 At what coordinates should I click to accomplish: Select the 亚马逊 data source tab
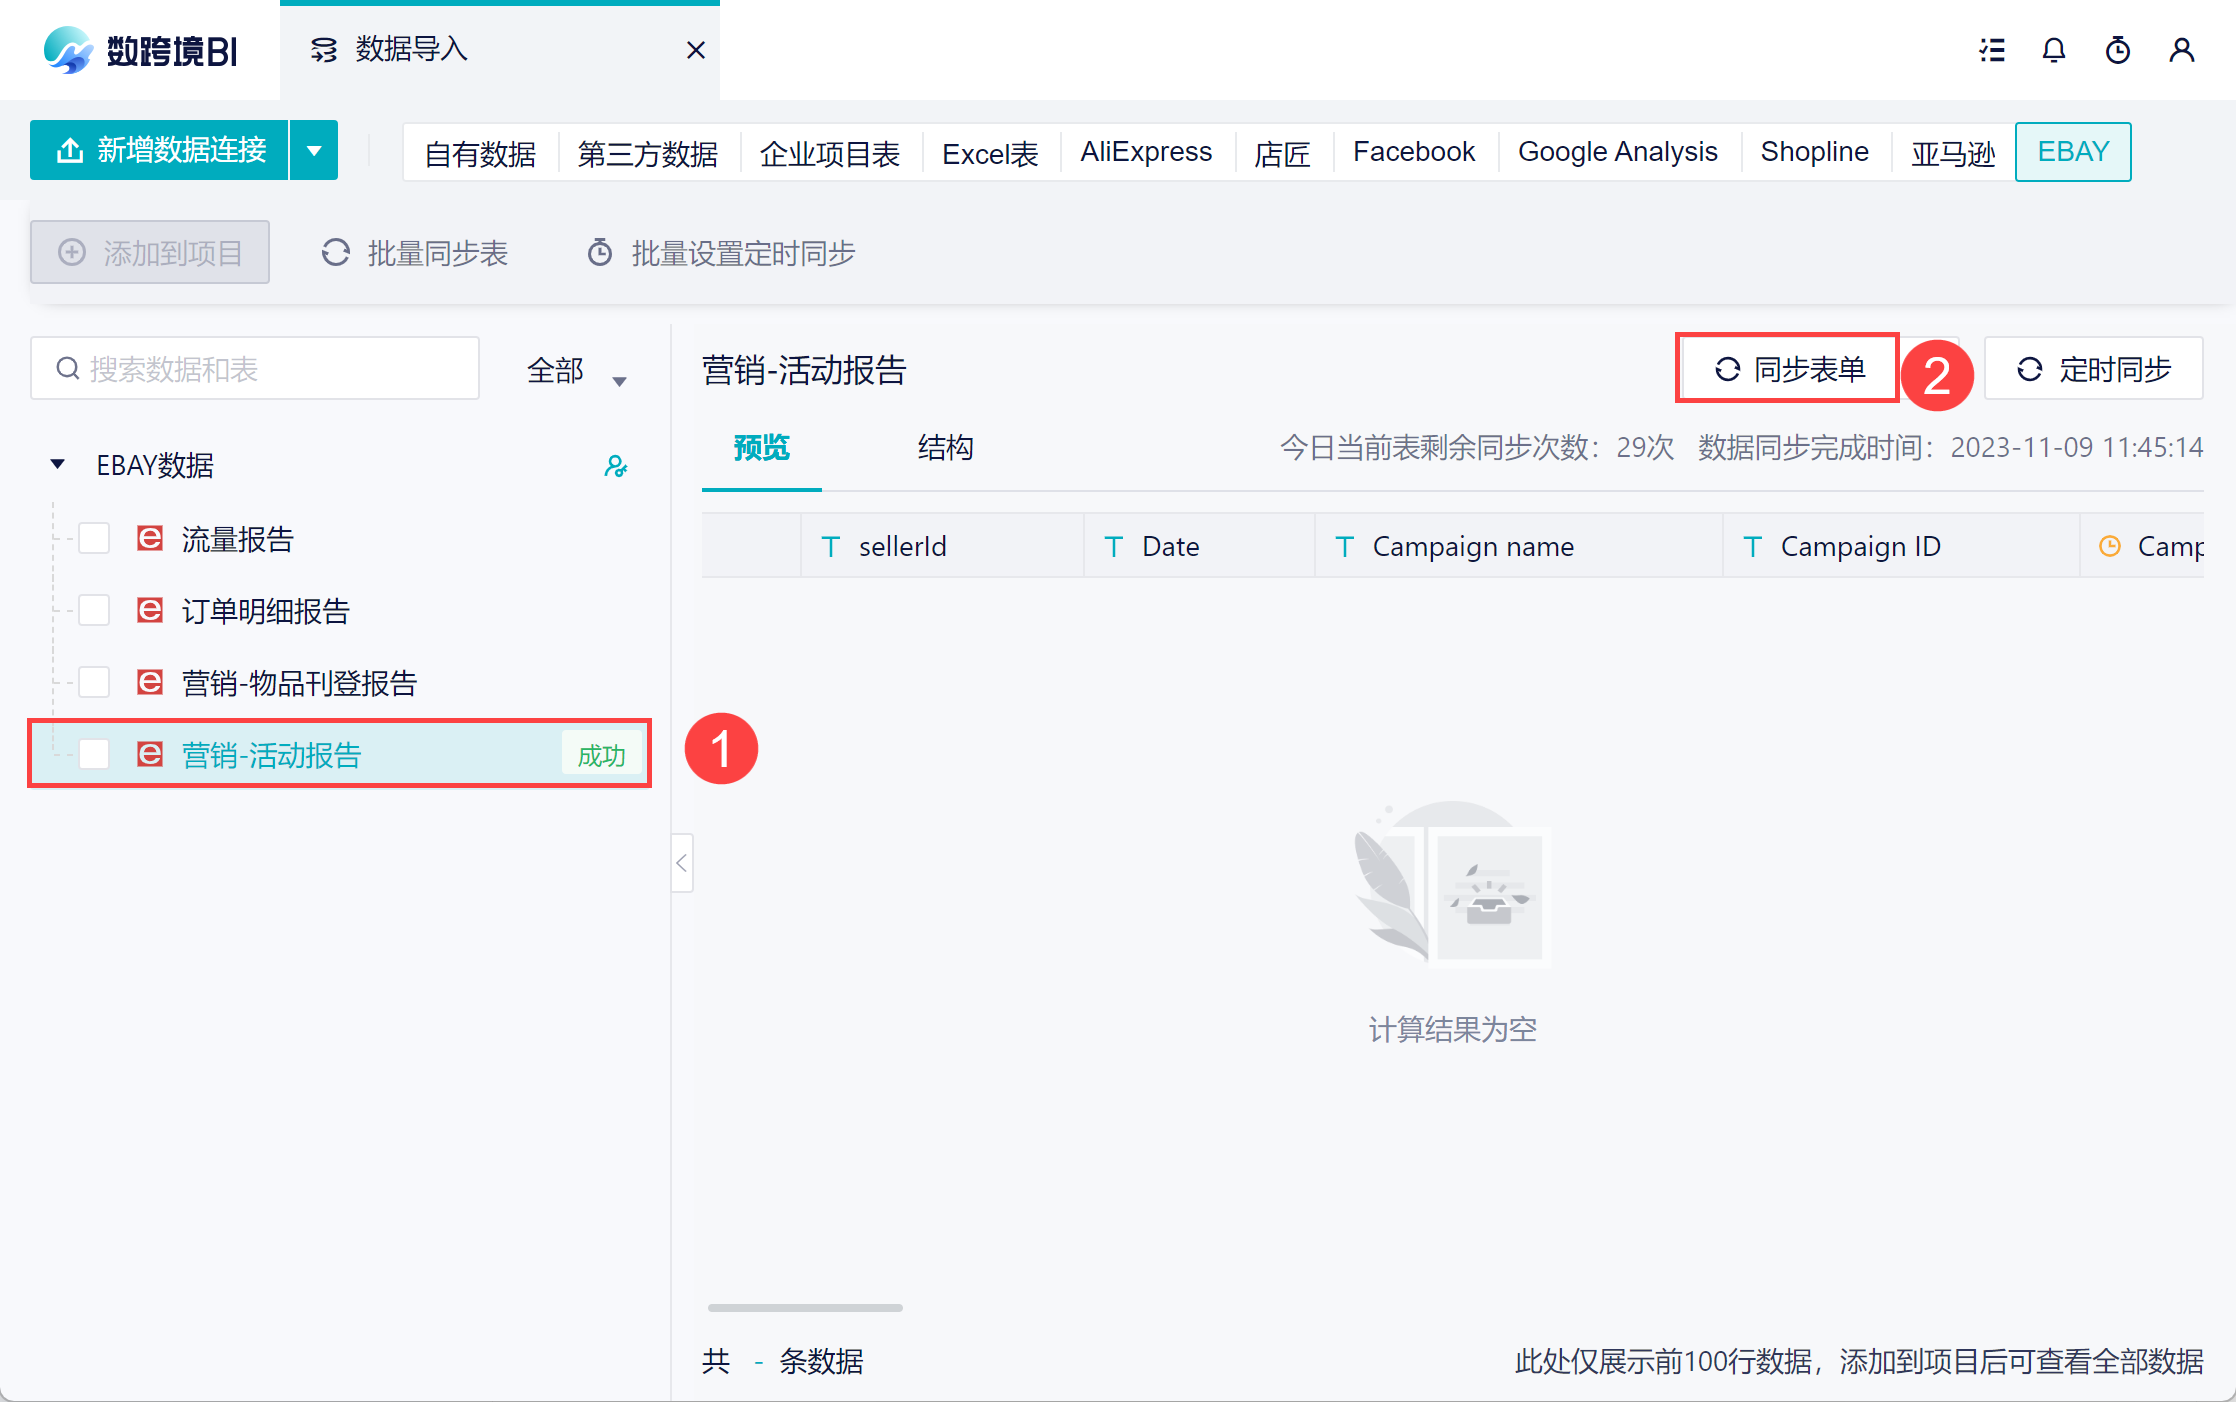pos(1952,153)
